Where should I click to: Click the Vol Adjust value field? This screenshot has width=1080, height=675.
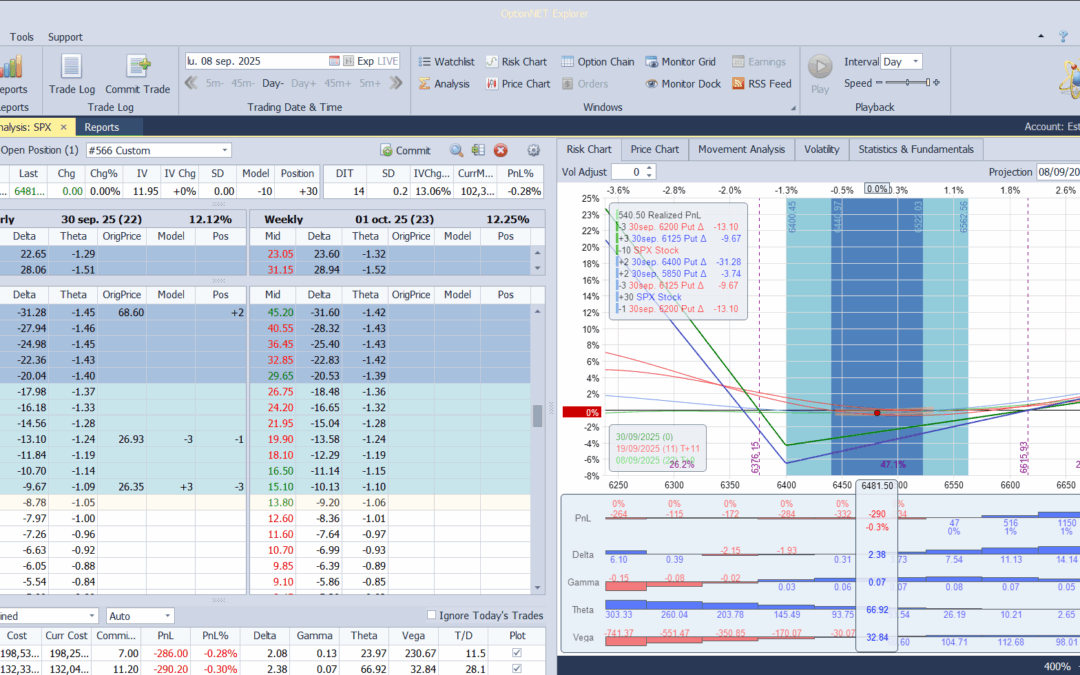(628, 172)
